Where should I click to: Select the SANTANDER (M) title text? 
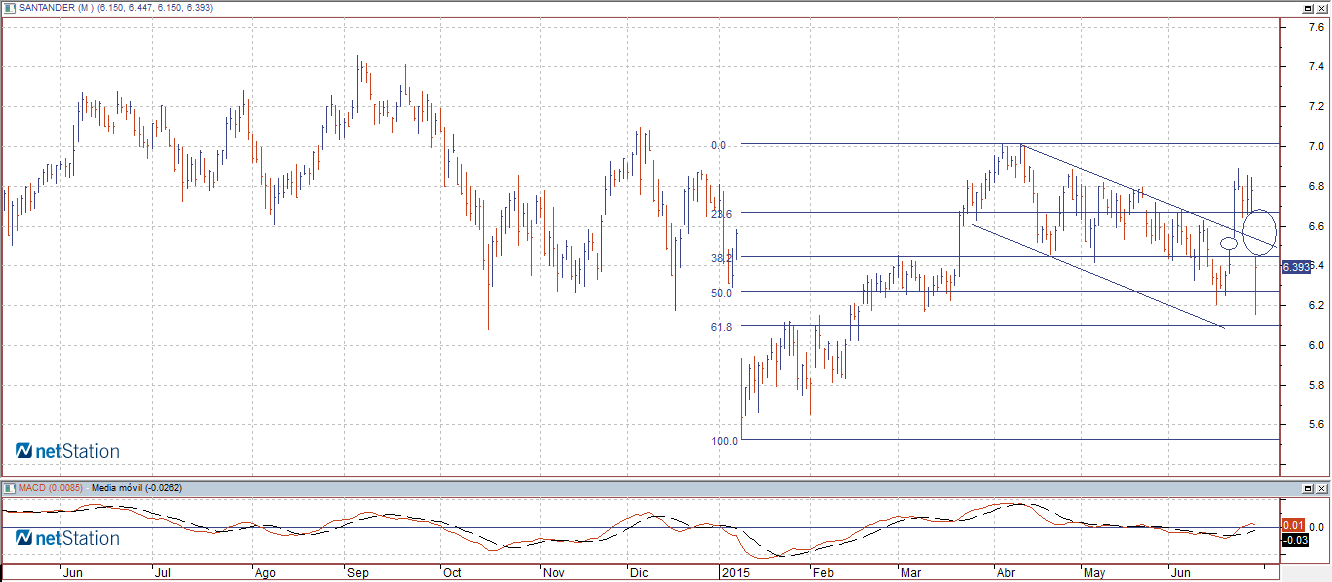pos(57,7)
